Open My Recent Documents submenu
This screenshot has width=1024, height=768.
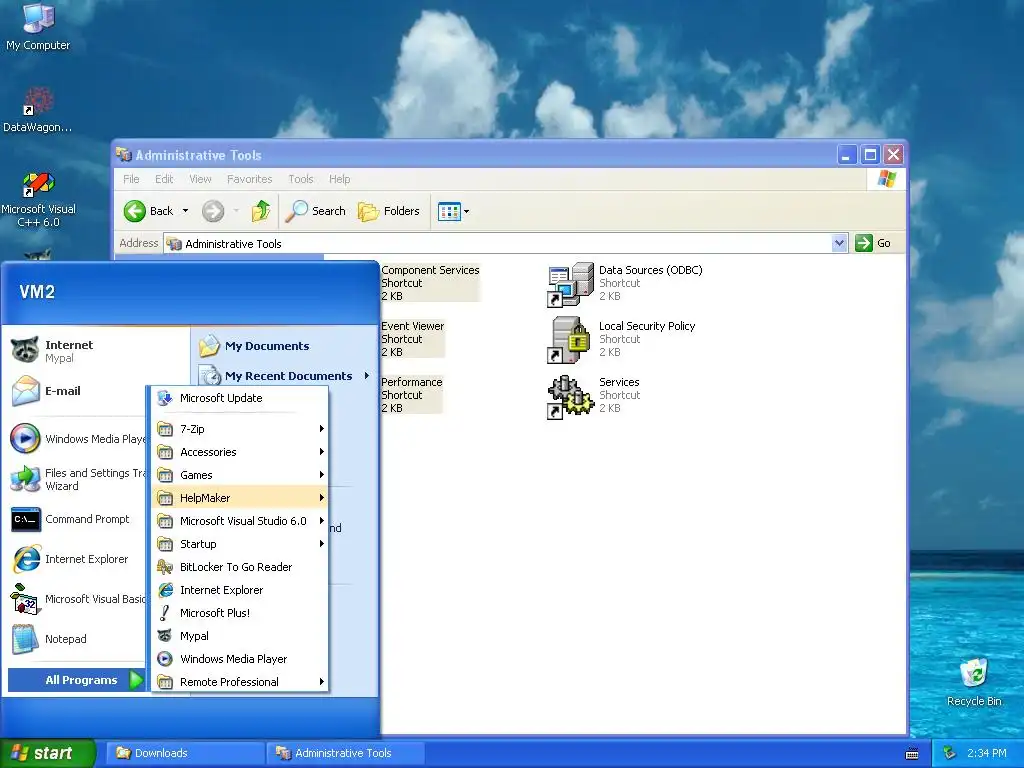(x=284, y=376)
